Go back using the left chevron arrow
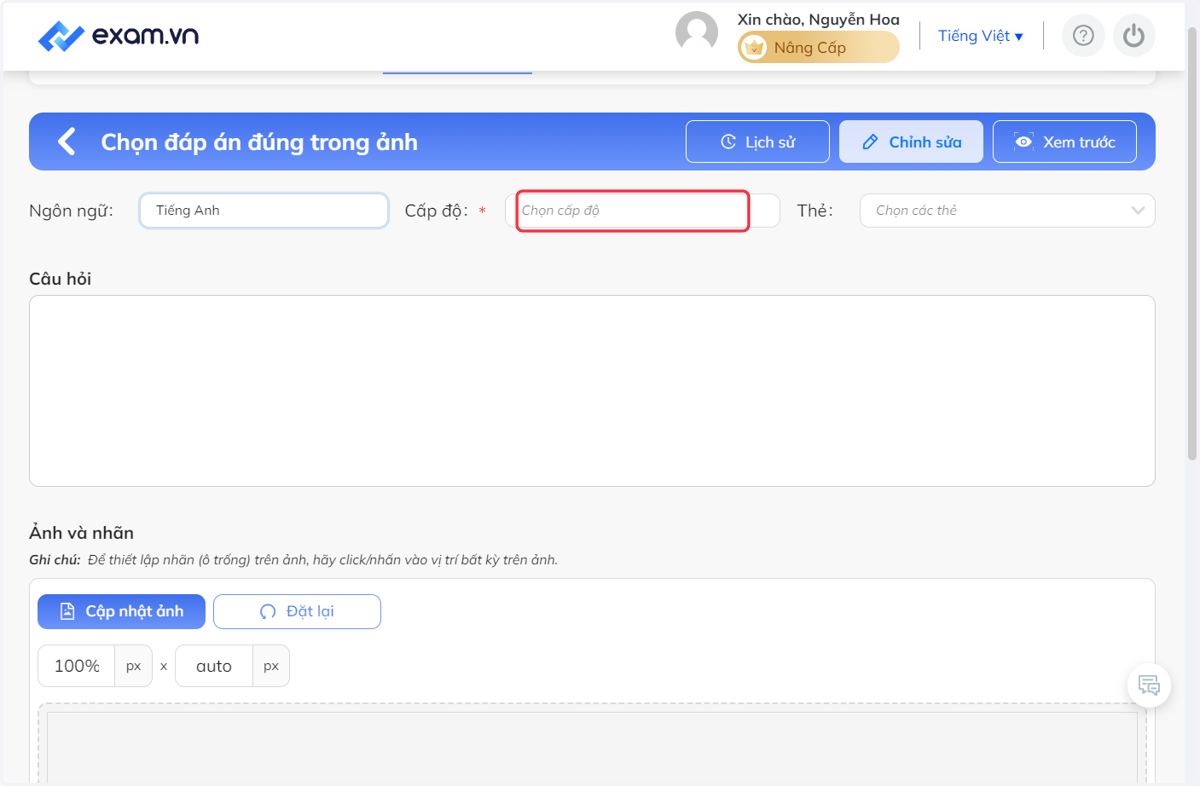This screenshot has width=1200, height=786. click(x=67, y=141)
